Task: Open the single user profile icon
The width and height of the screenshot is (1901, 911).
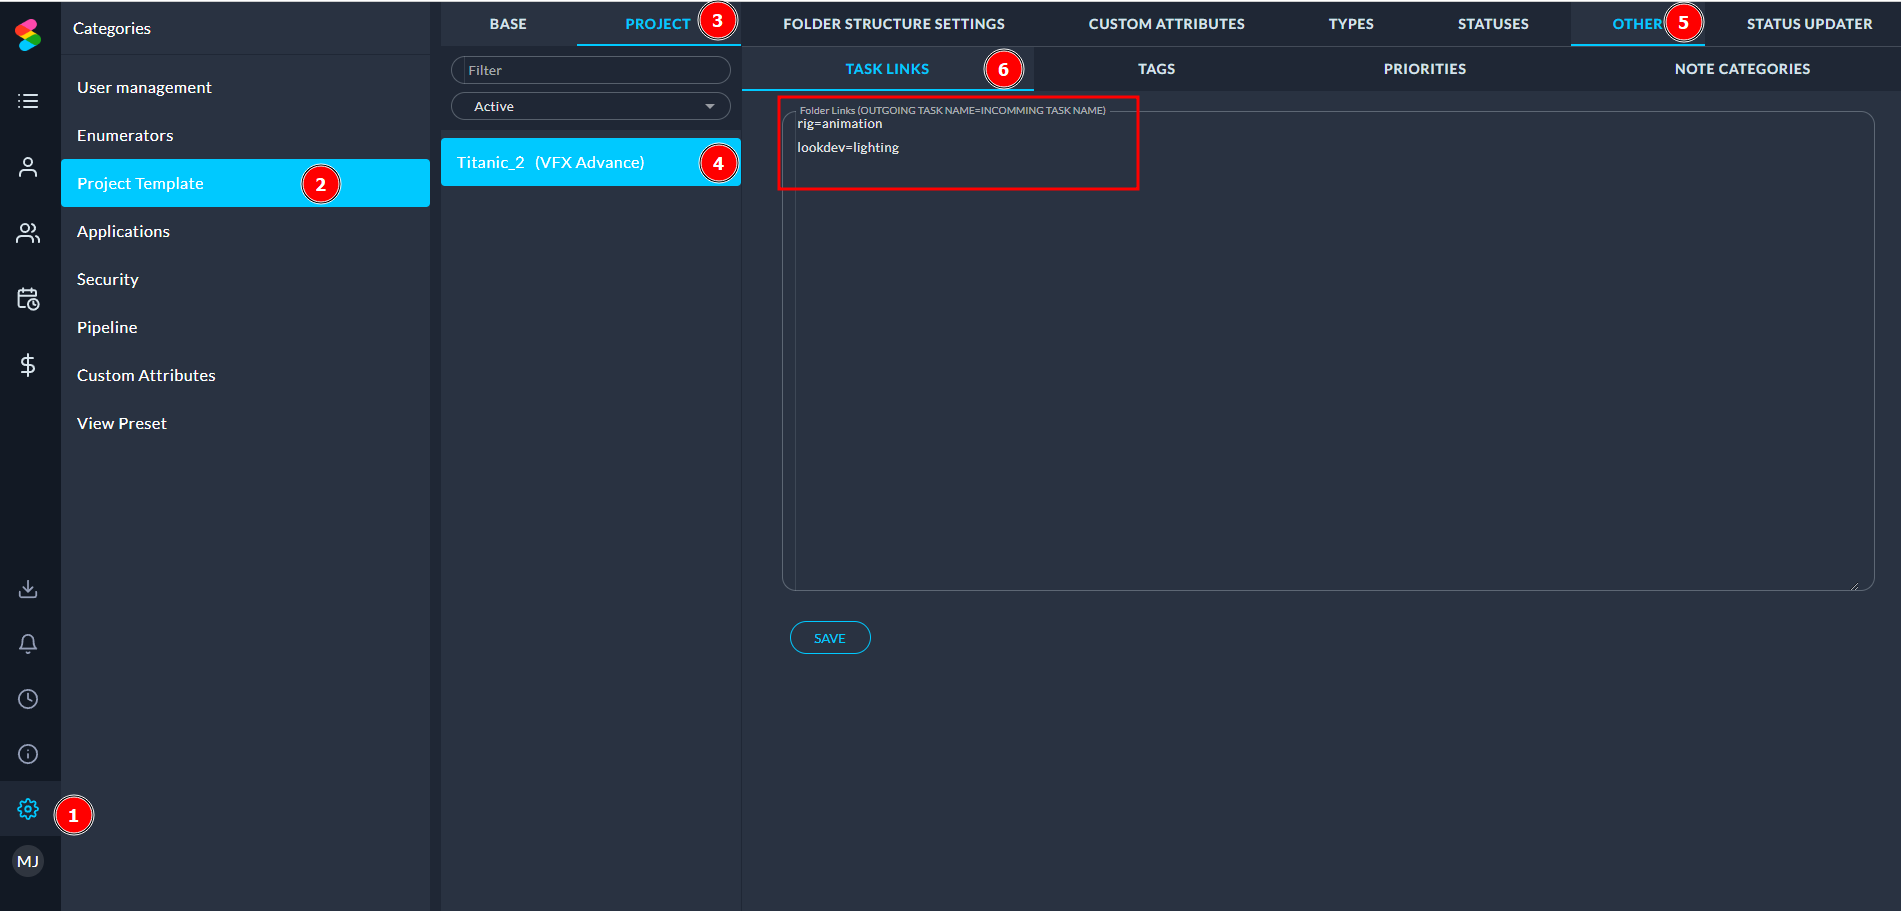Action: click(x=28, y=167)
